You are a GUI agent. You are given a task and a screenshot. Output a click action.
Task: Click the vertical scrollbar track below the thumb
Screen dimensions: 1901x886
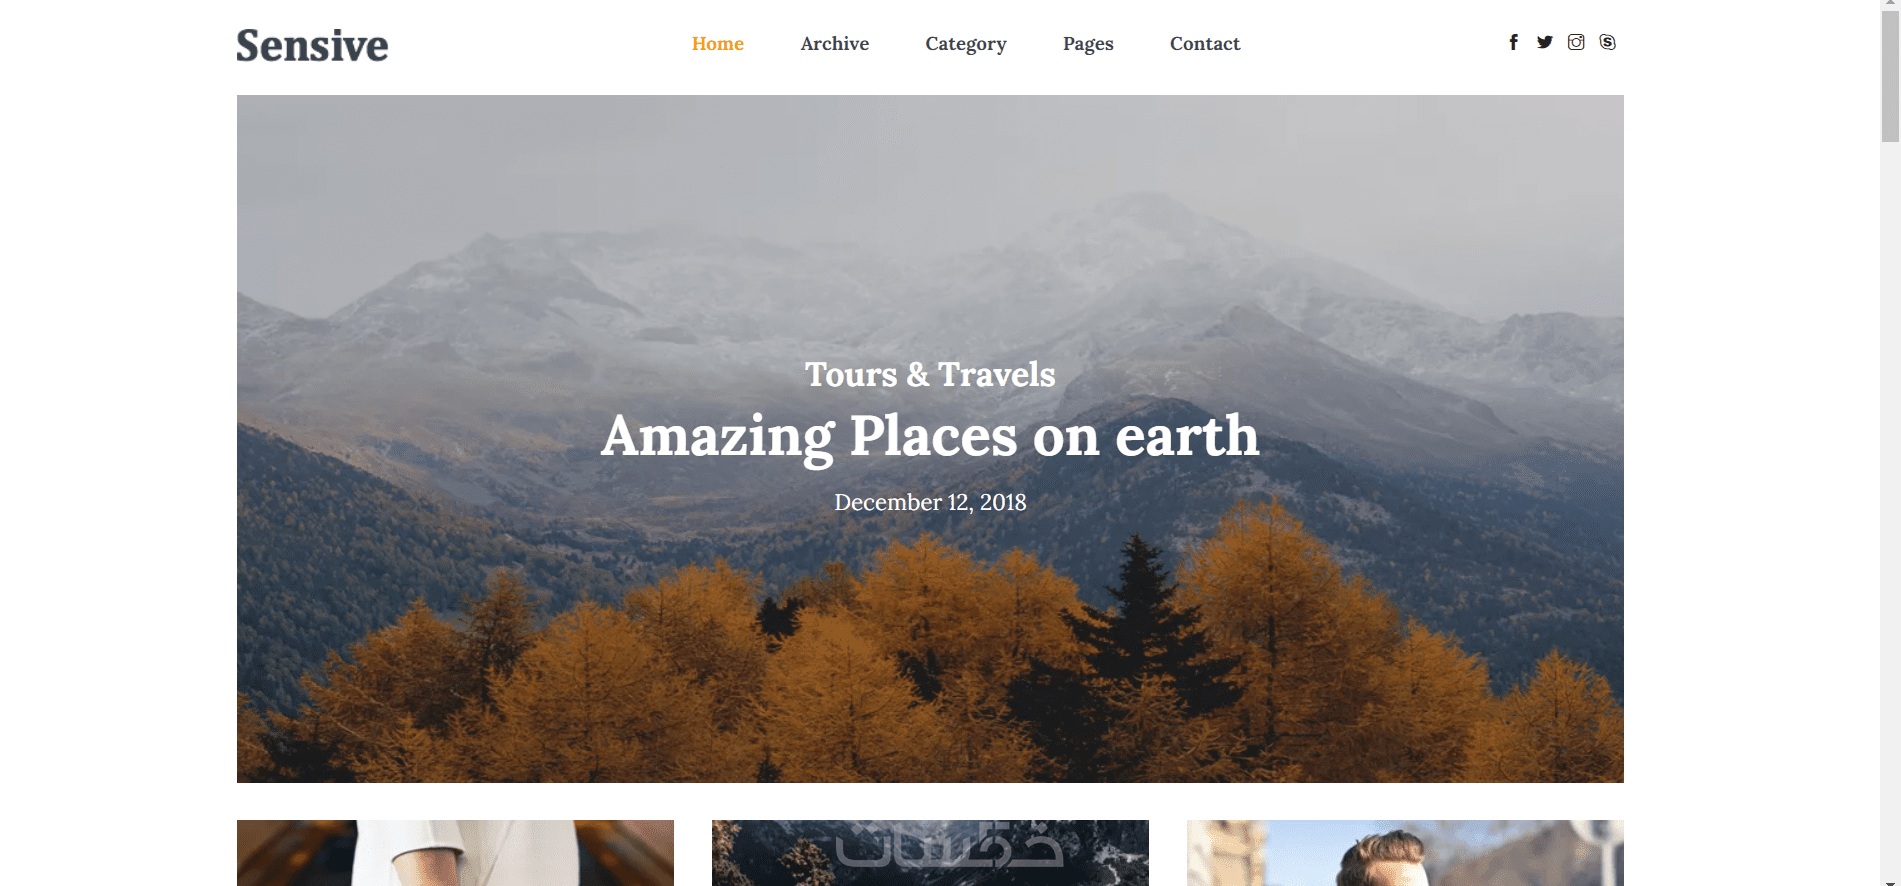point(1890,500)
